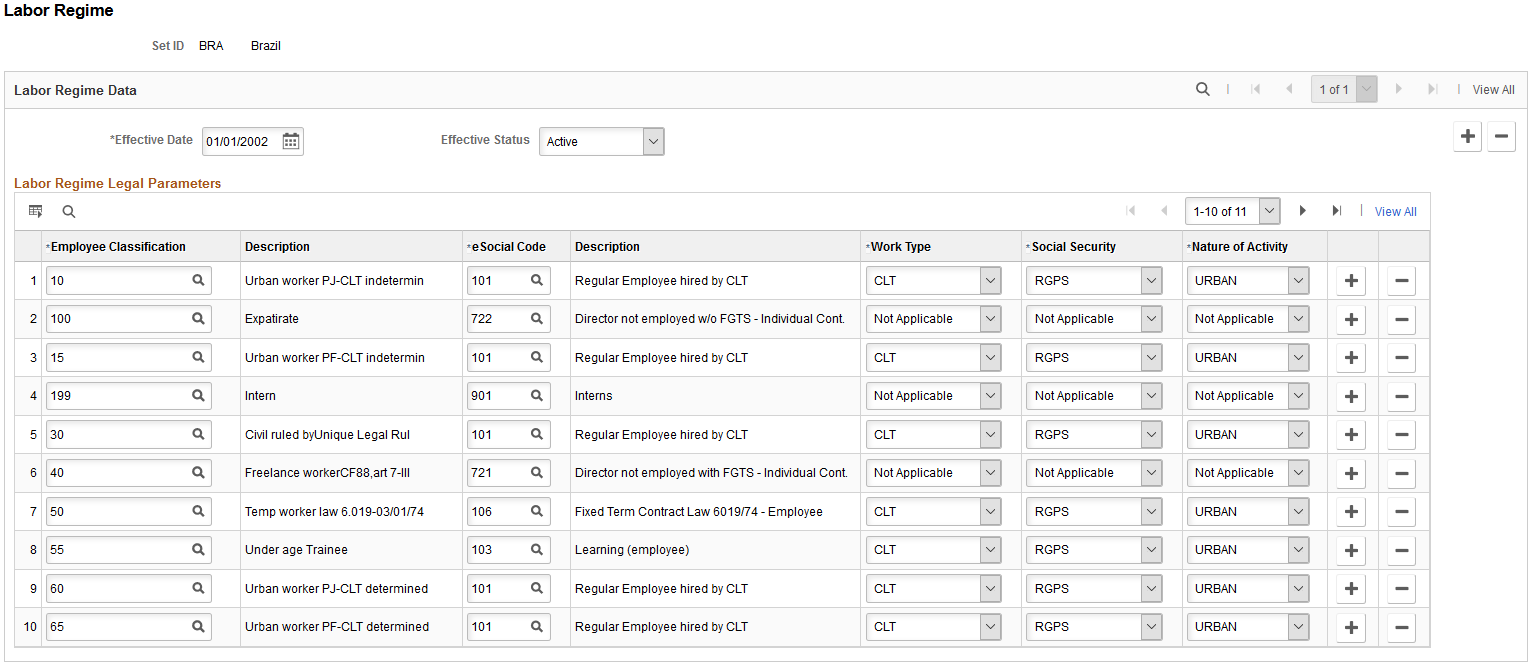Screen dimensions: 1529x667
Task: Delete the Urban worker PF-CLT indetermin row
Action: (1402, 358)
